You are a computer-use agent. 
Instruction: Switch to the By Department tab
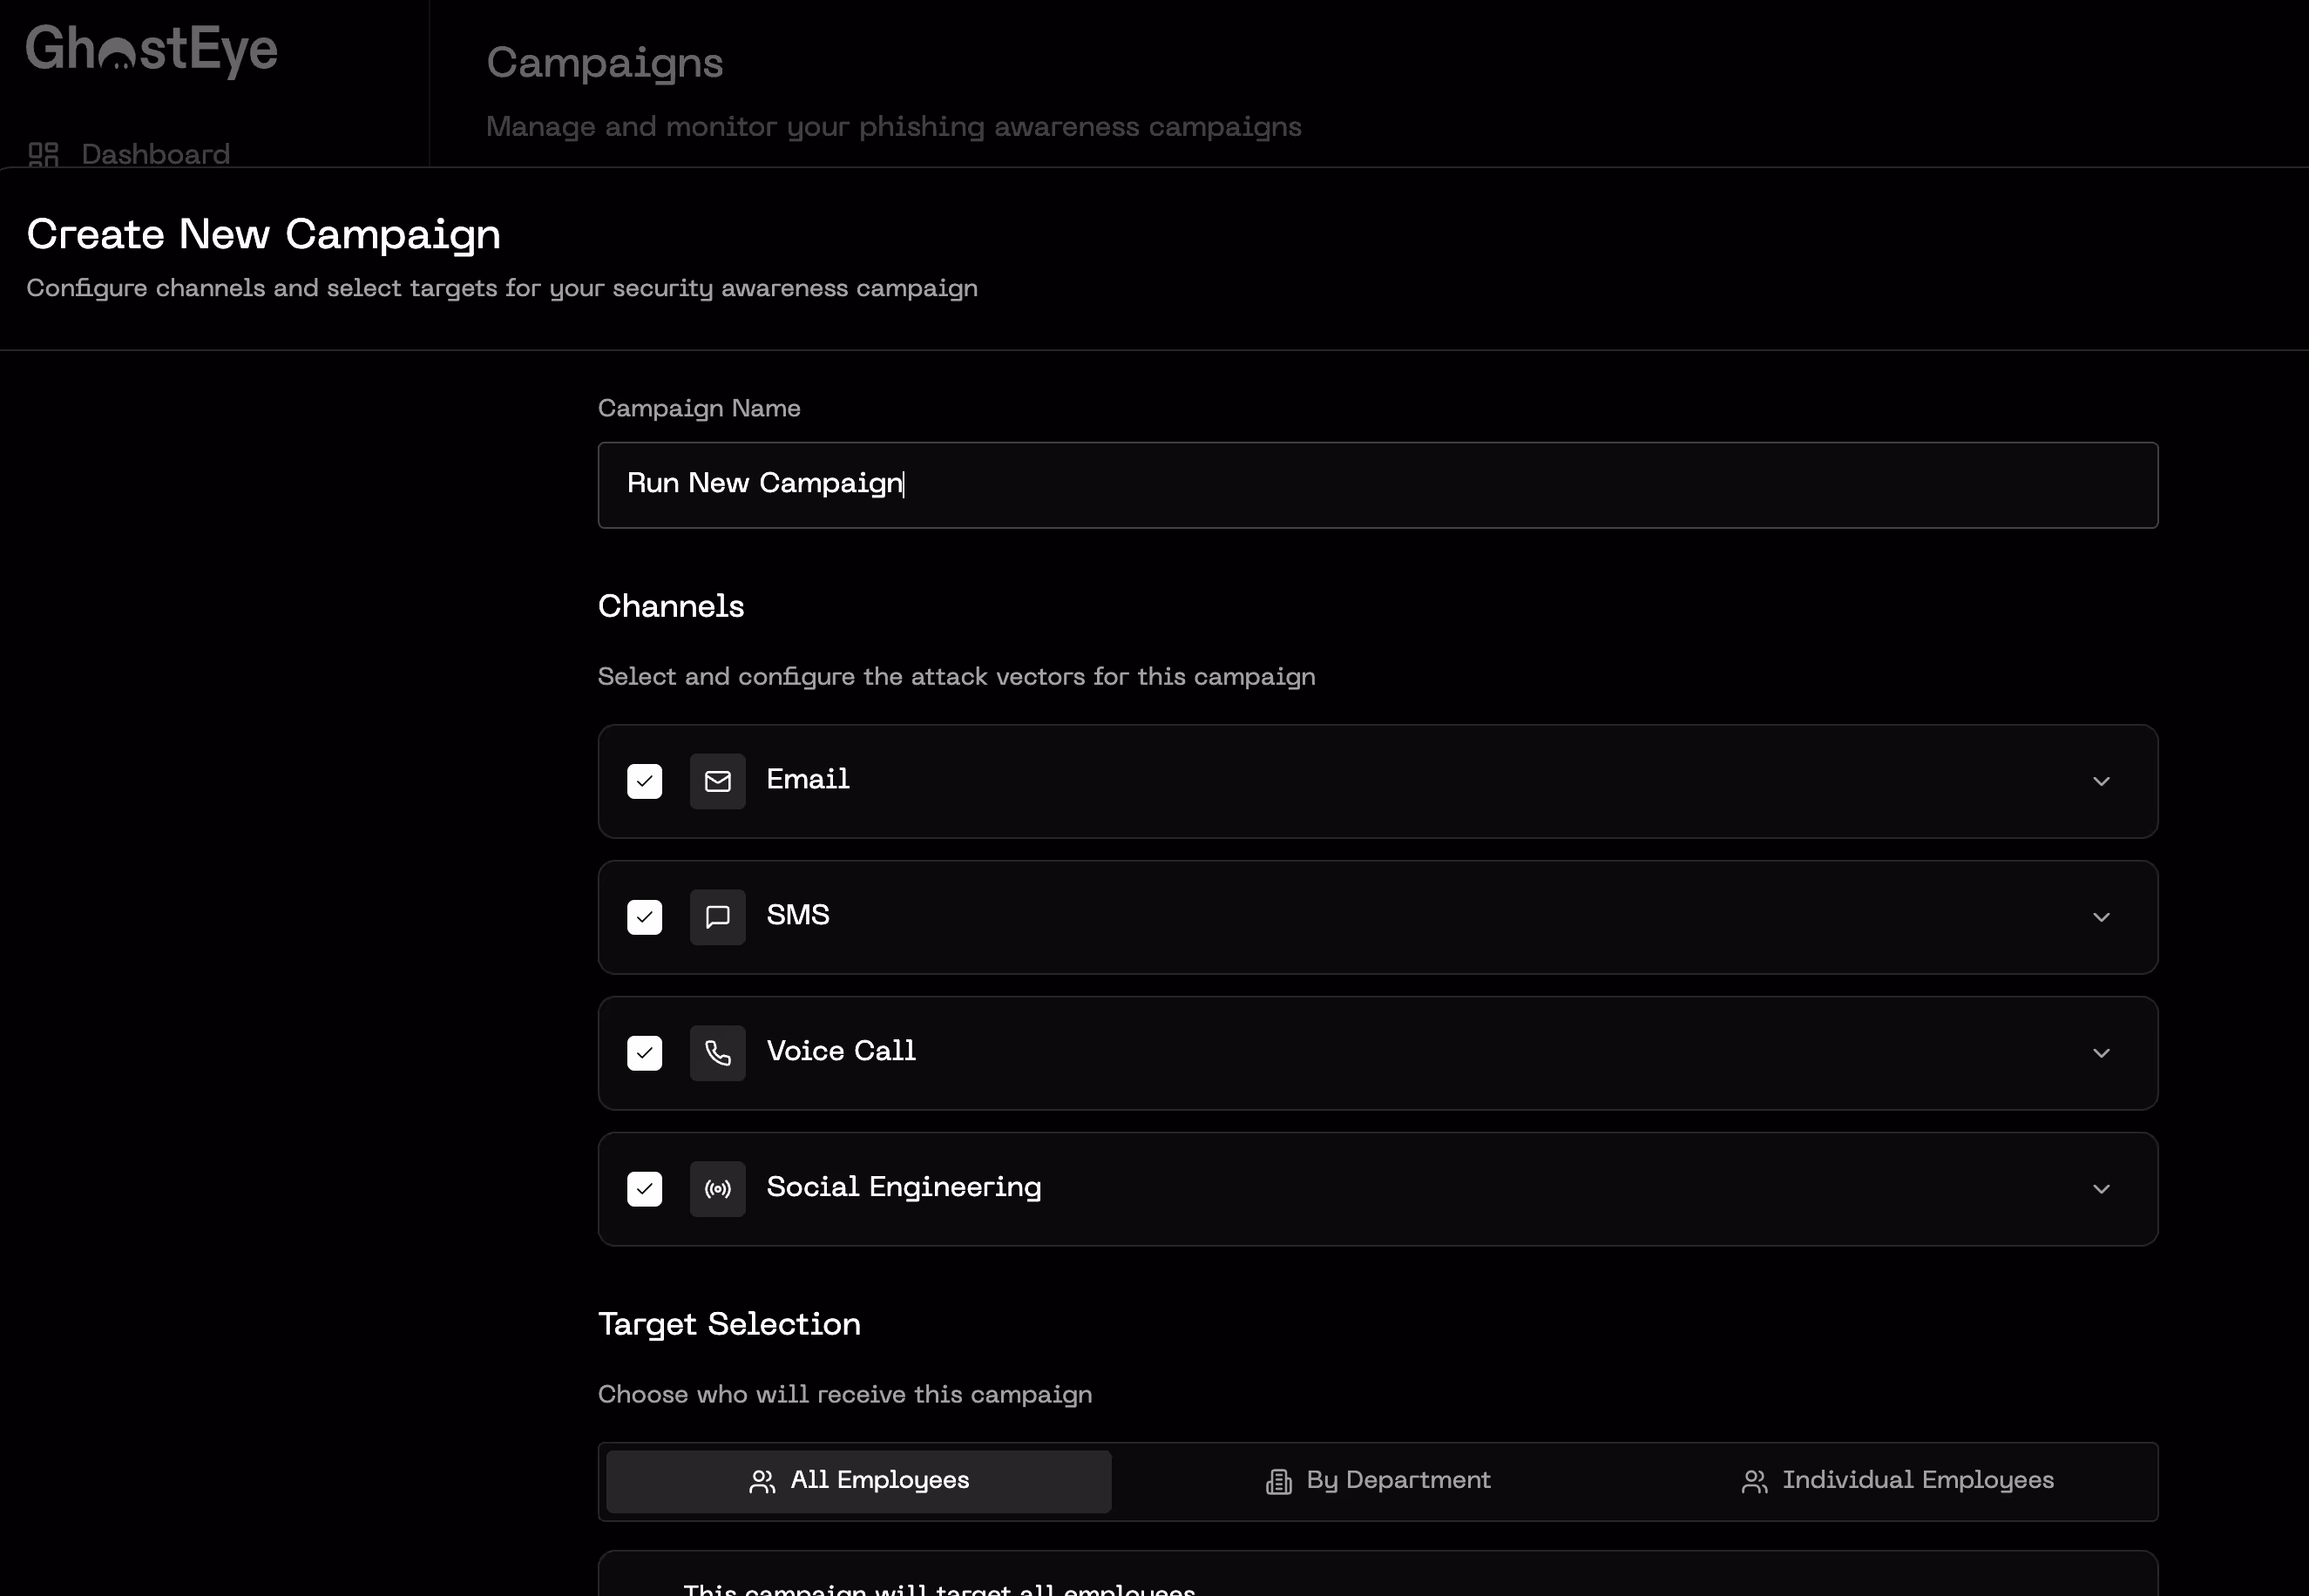coord(1378,1481)
